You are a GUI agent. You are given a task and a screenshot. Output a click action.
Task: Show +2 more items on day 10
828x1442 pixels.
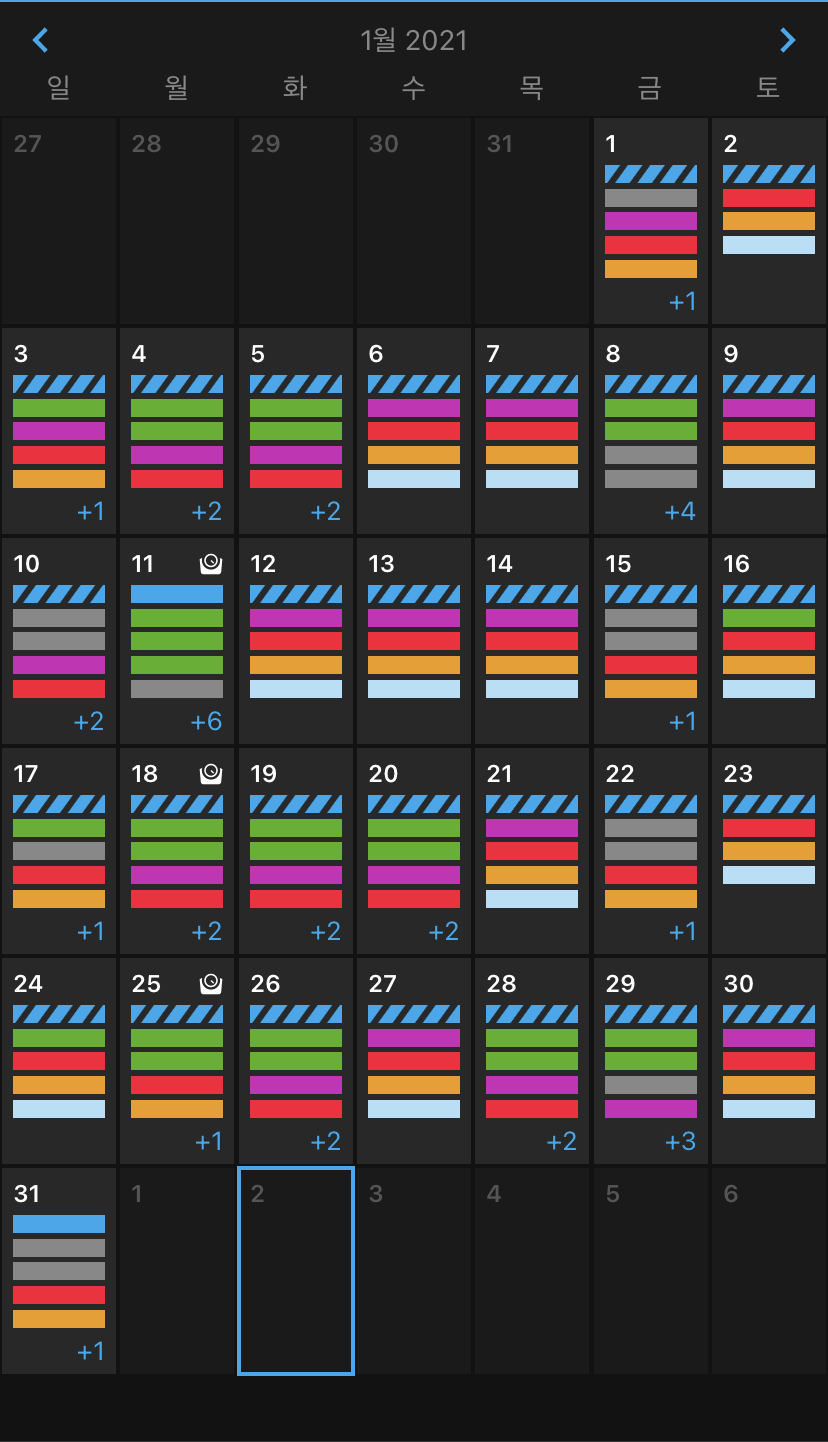point(89,722)
